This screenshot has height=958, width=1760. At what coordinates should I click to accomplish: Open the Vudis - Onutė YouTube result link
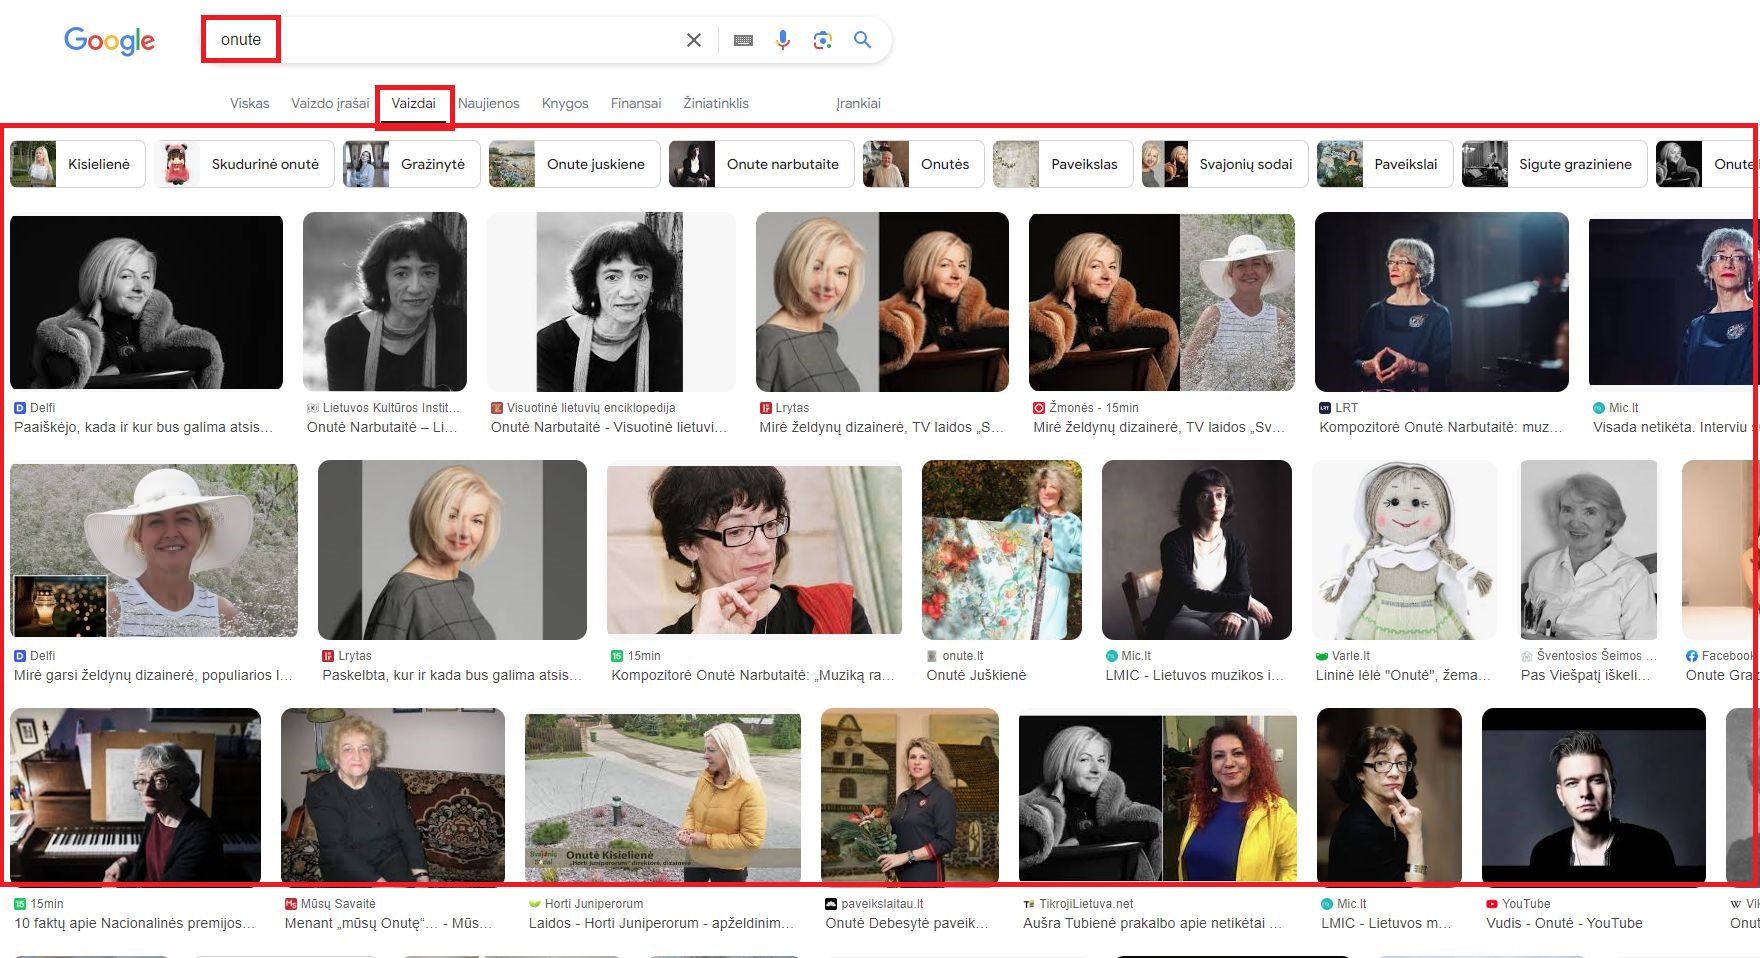(1563, 923)
